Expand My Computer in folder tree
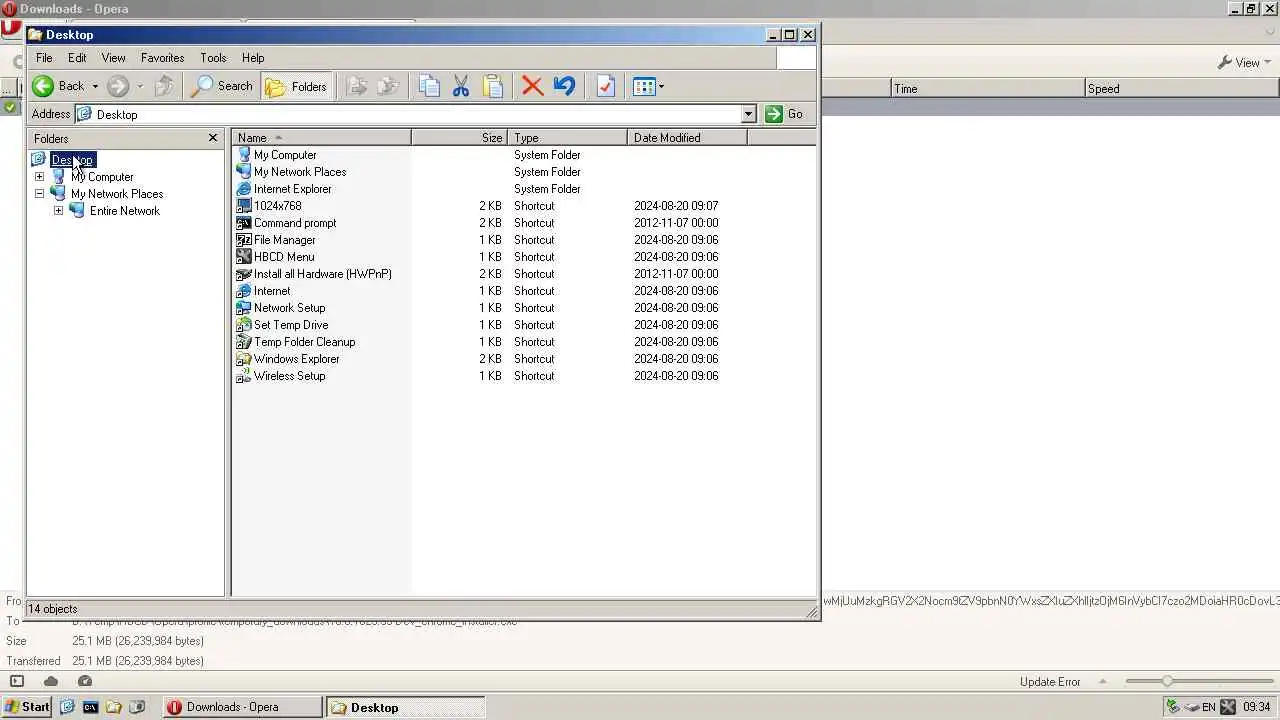The image size is (1280, 720). click(39, 177)
